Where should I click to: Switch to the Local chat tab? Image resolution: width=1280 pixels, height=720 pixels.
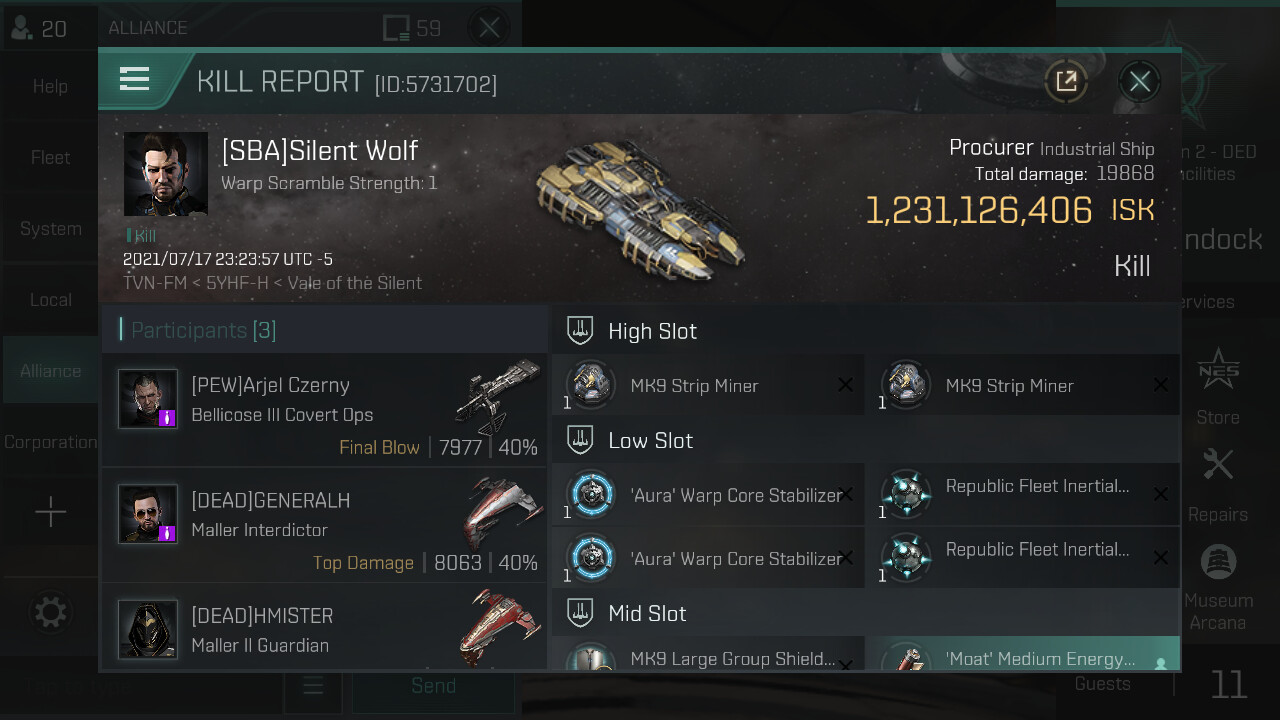[50, 299]
